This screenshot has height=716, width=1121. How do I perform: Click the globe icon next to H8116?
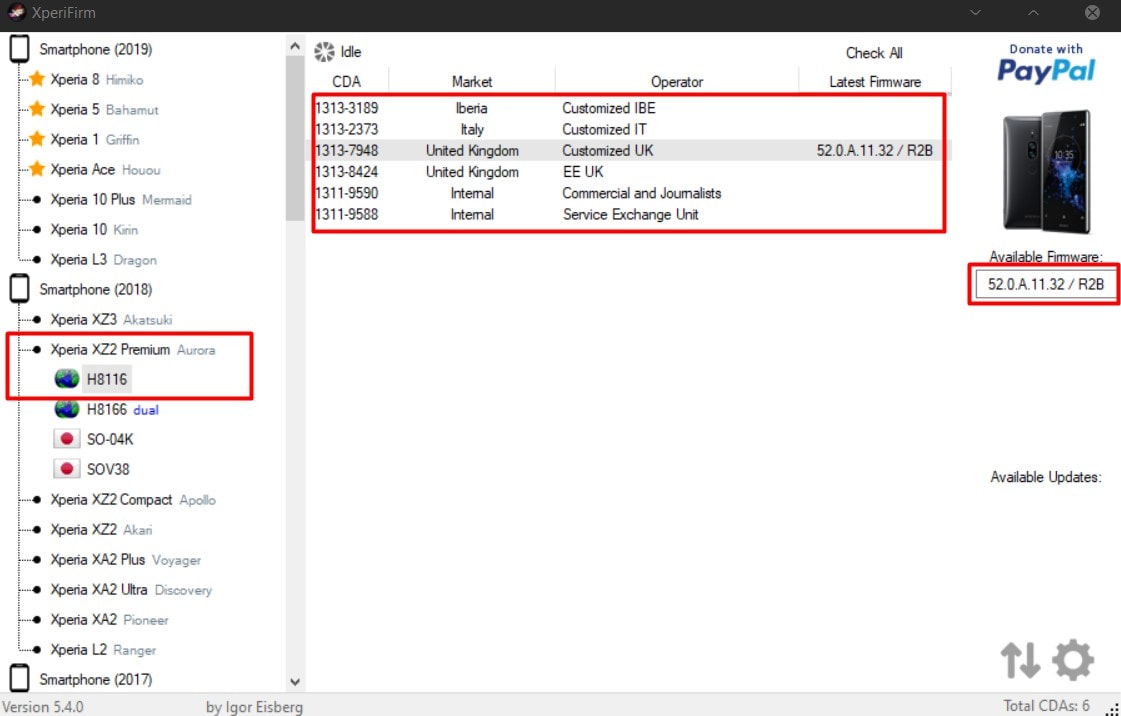click(66, 379)
